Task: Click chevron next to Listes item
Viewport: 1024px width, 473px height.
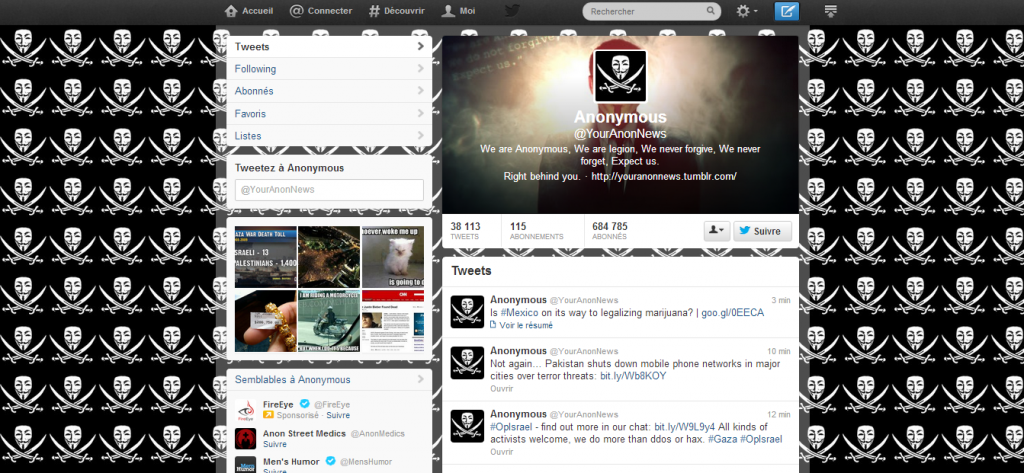Action: [x=421, y=136]
